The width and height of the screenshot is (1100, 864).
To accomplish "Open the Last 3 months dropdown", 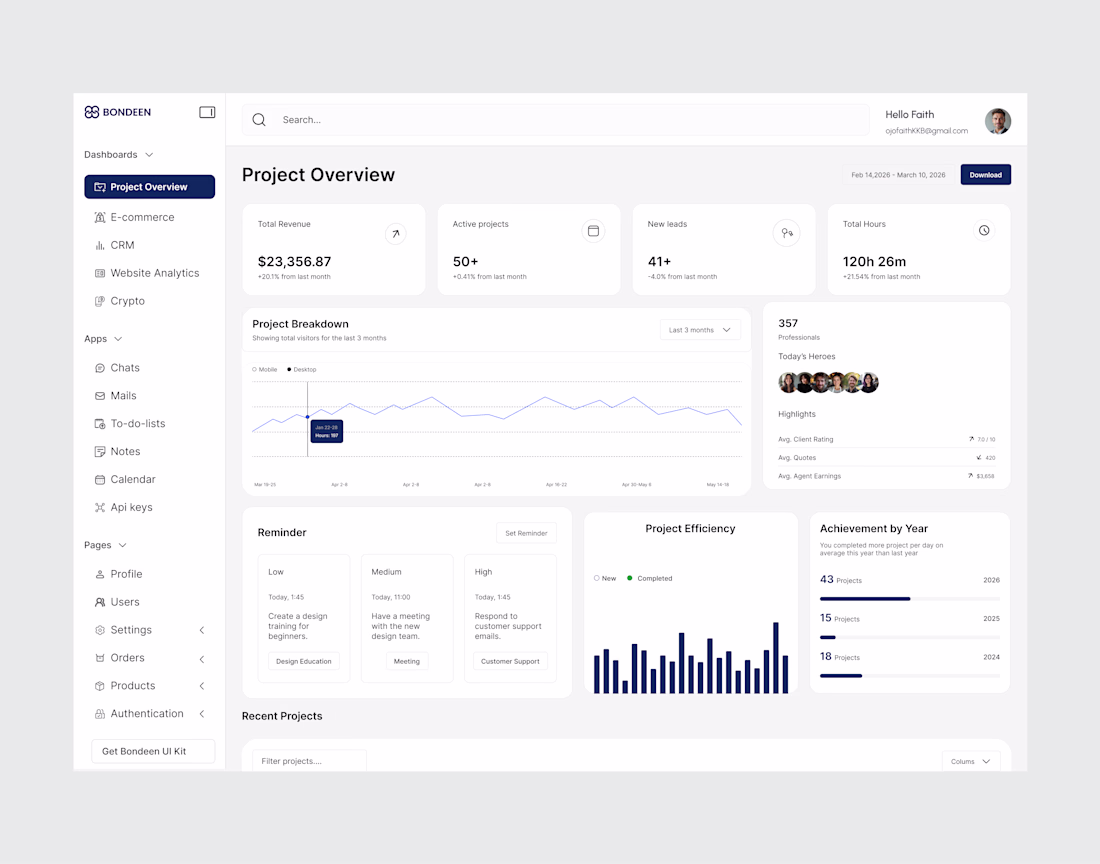I will click(699, 330).
